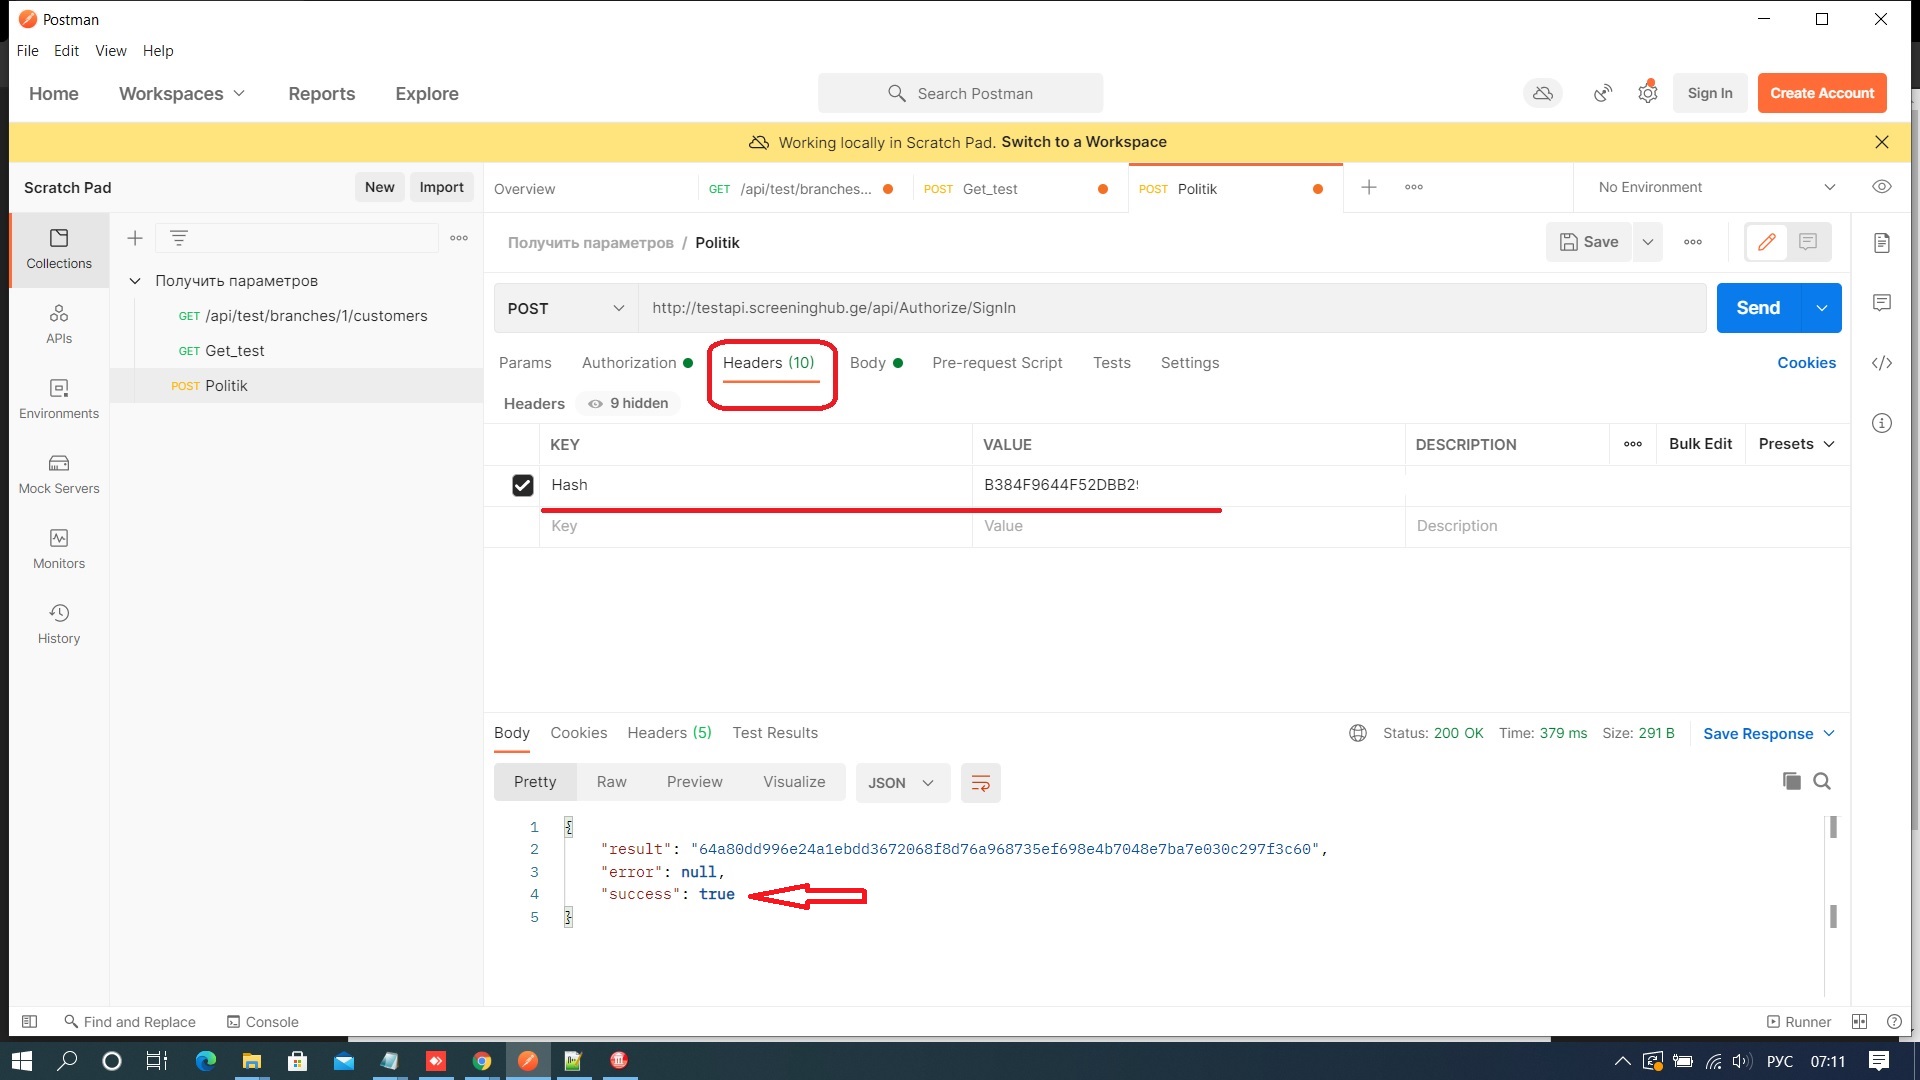Switch to the Body request tab

click(x=876, y=363)
